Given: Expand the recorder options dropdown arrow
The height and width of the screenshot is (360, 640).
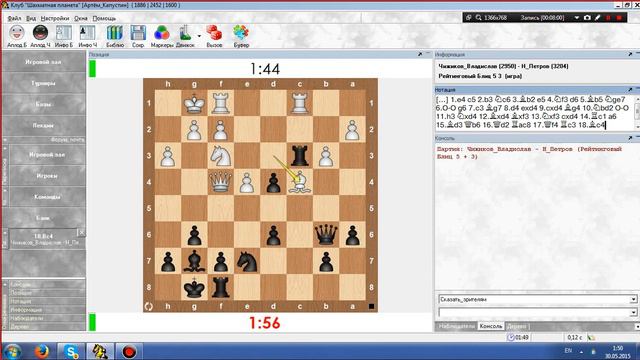Looking at the screenshot, I should point(577,18).
